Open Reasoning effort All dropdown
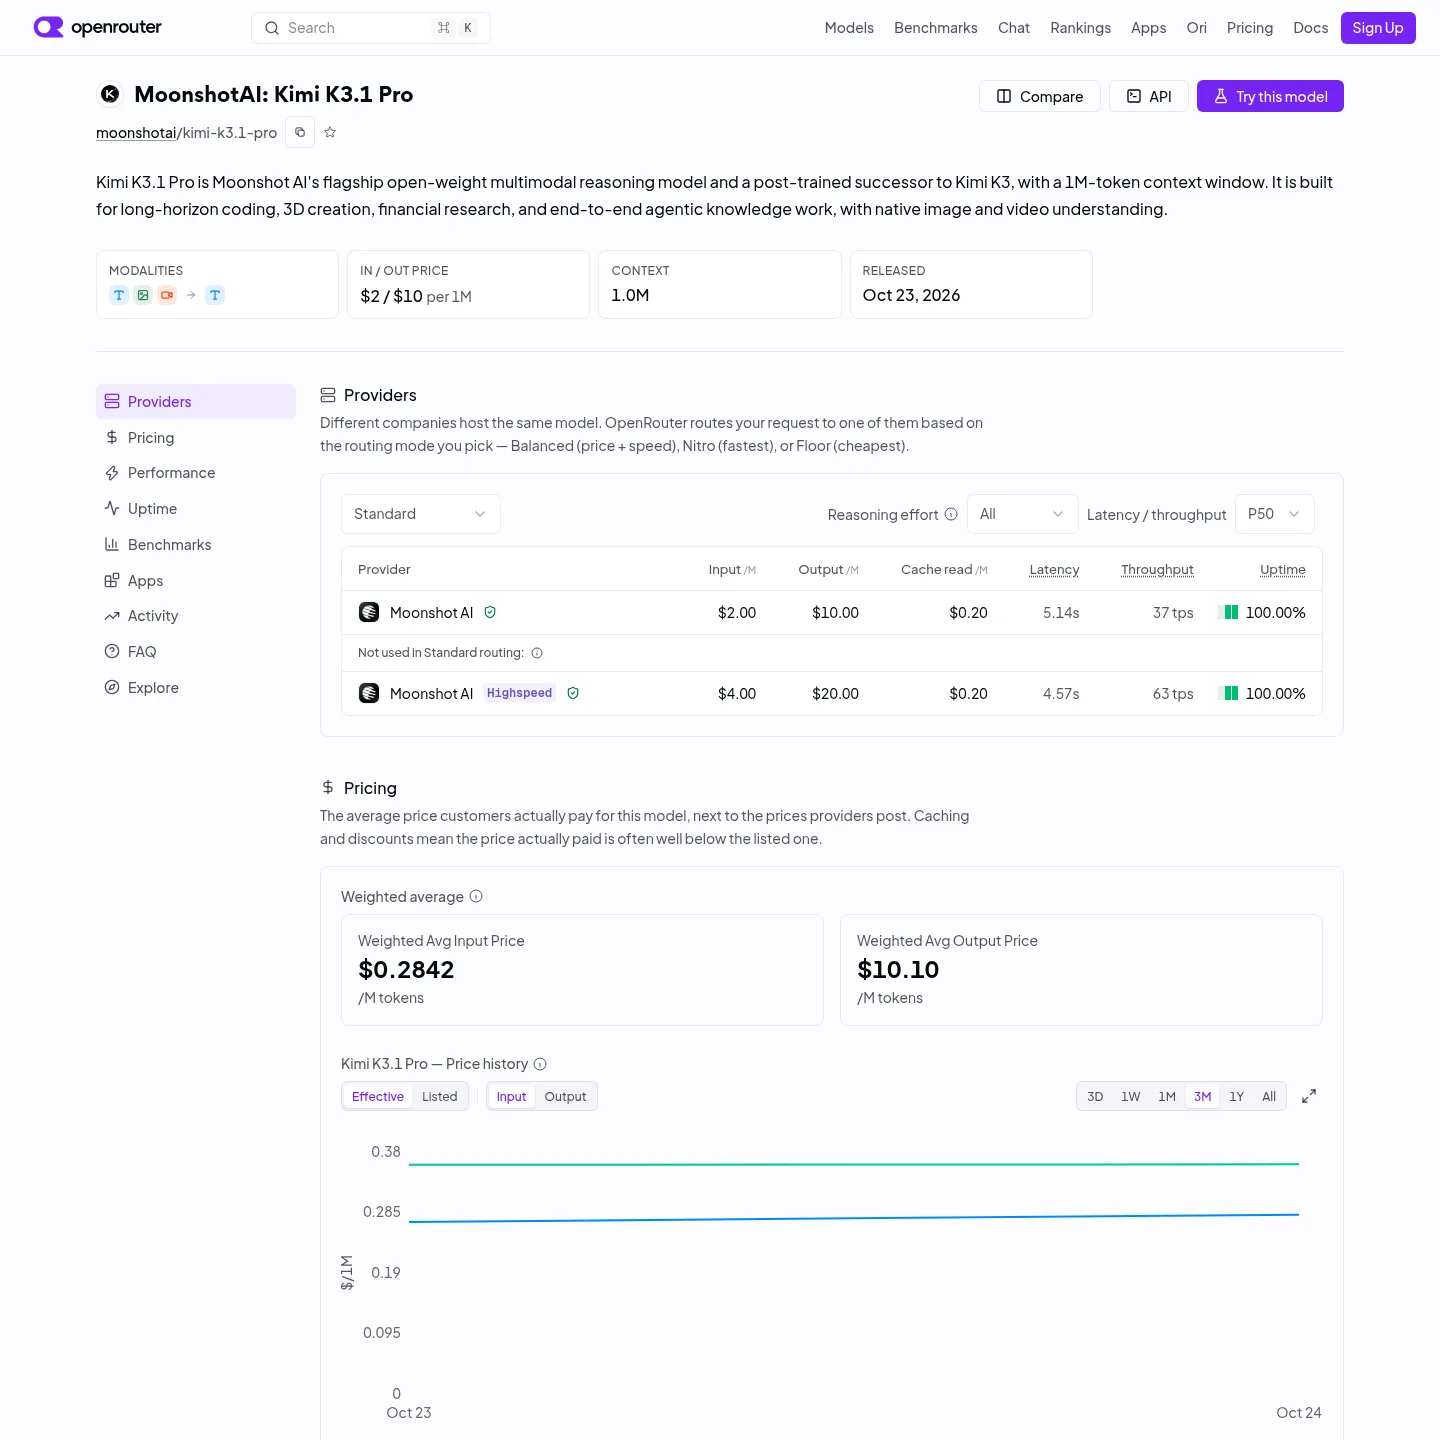1440x1440 pixels. tap(1023, 514)
